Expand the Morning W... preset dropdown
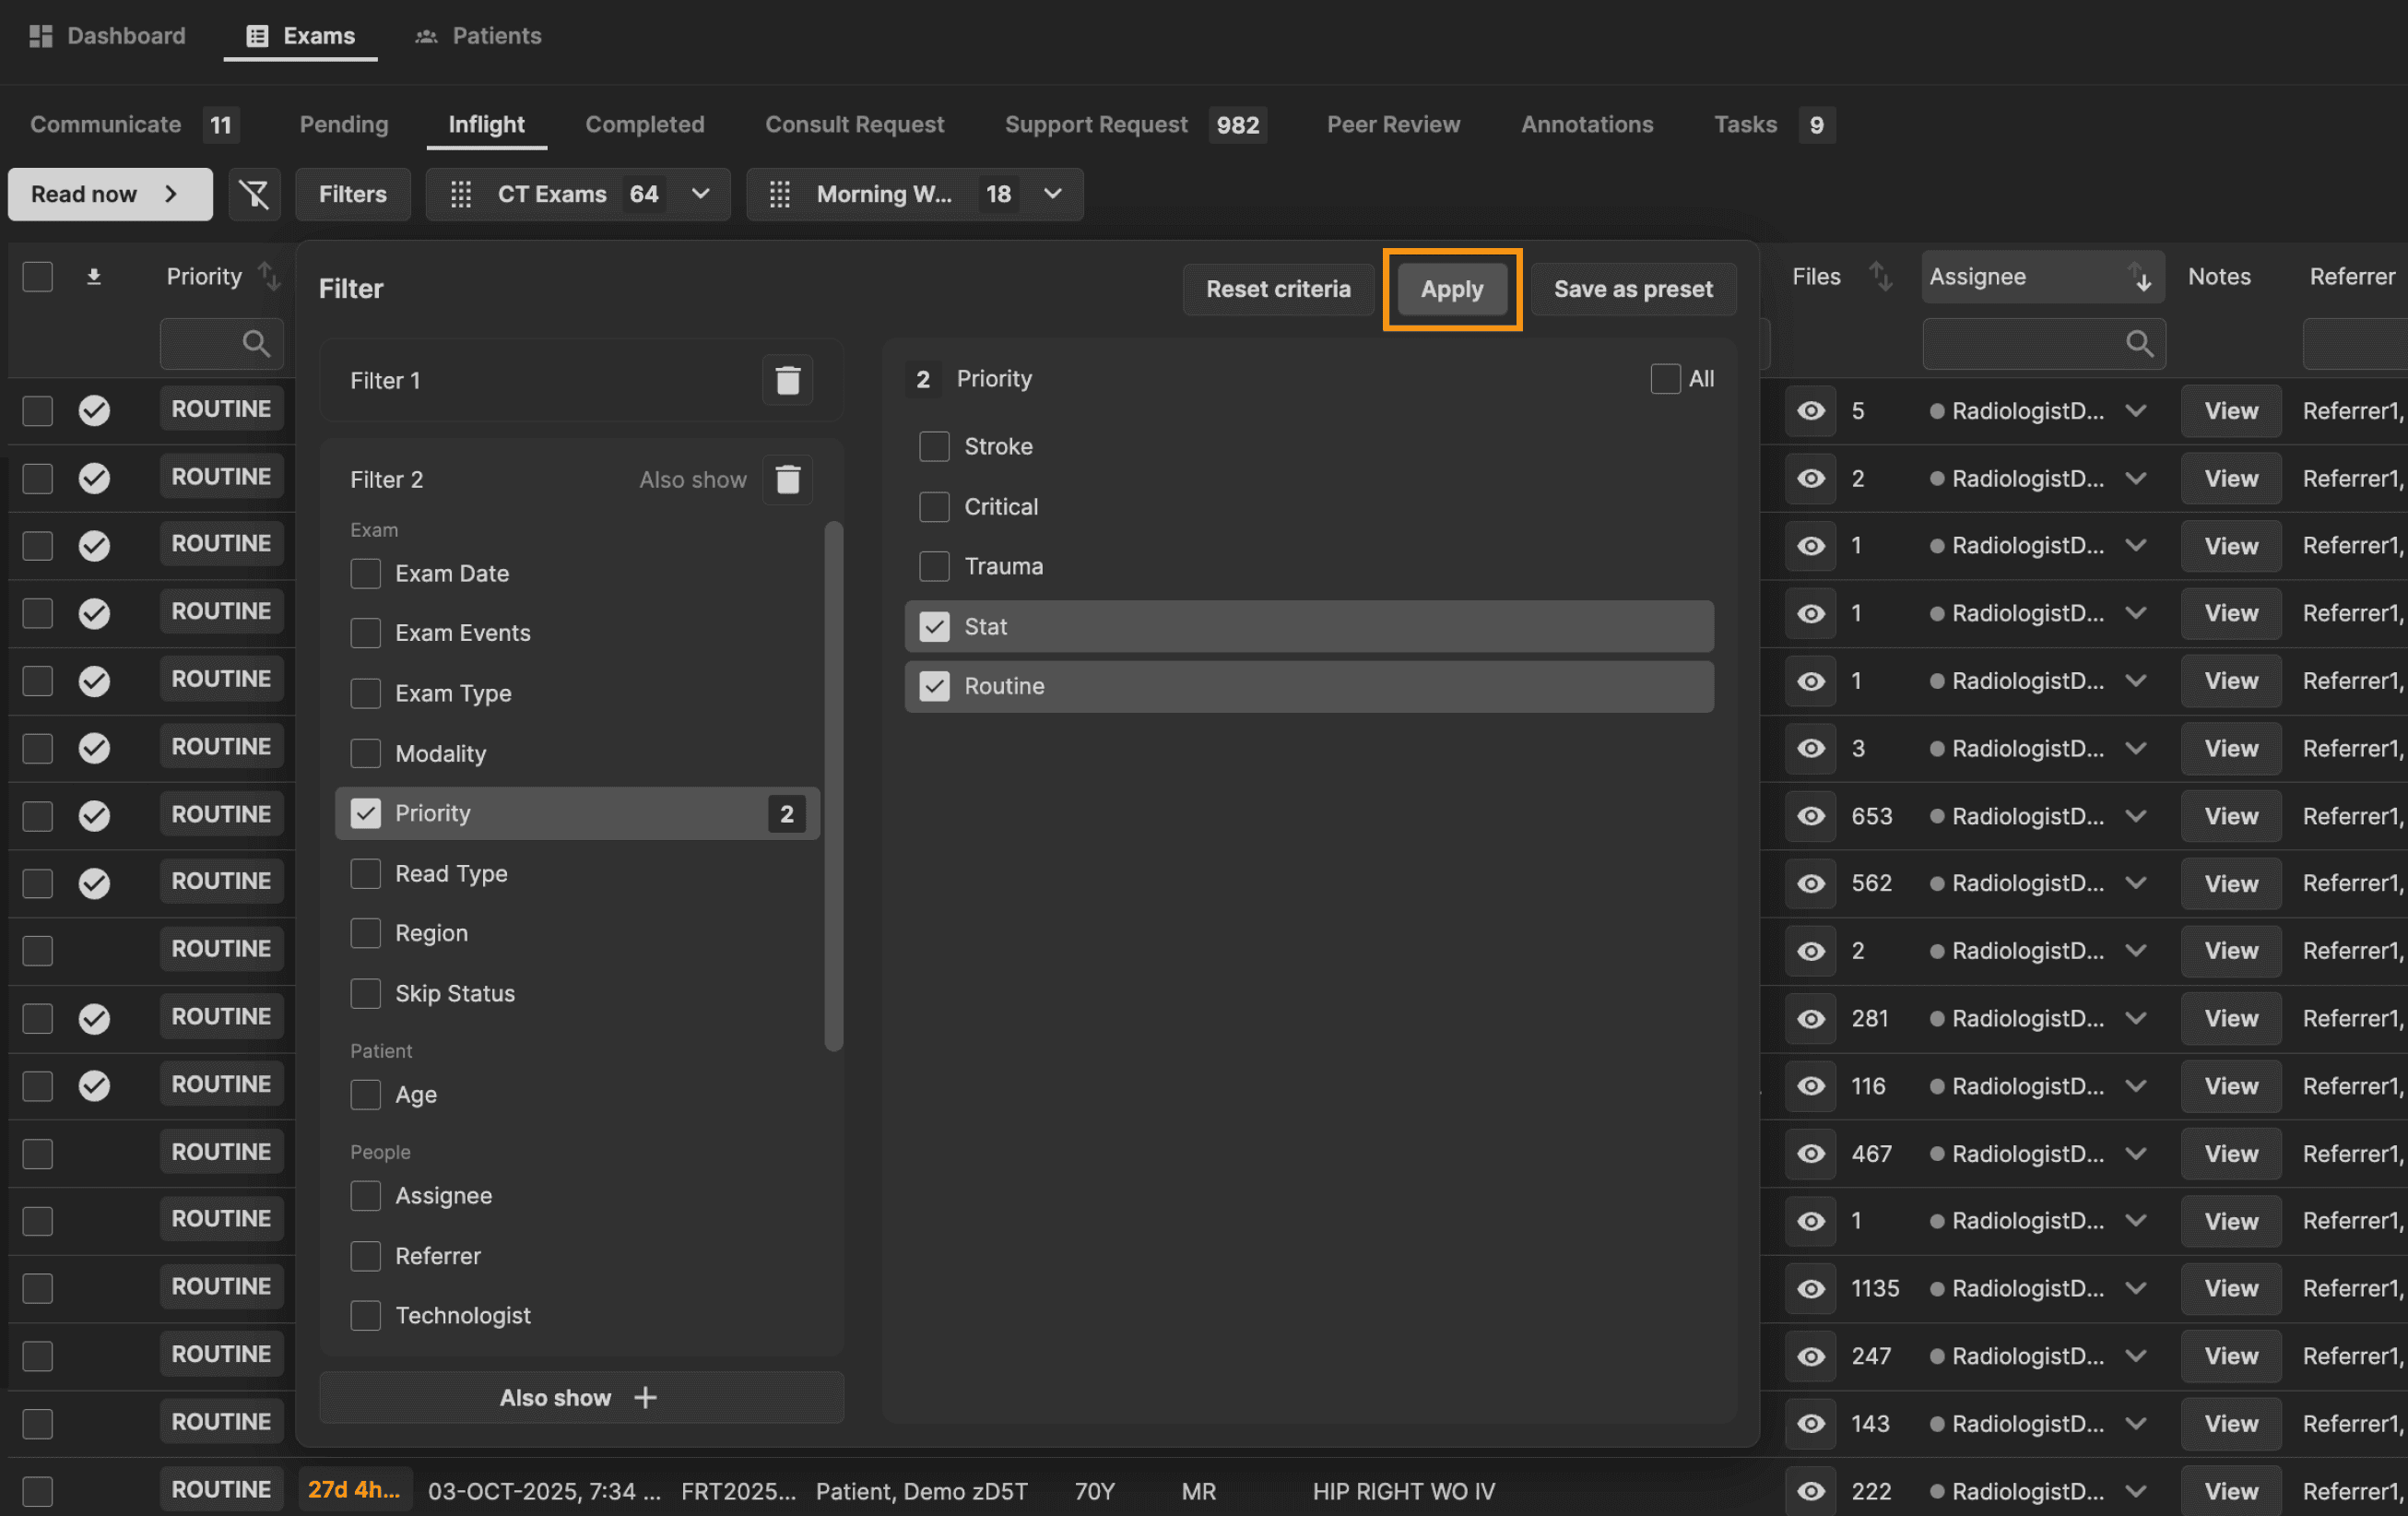2408x1516 pixels. coord(1052,194)
